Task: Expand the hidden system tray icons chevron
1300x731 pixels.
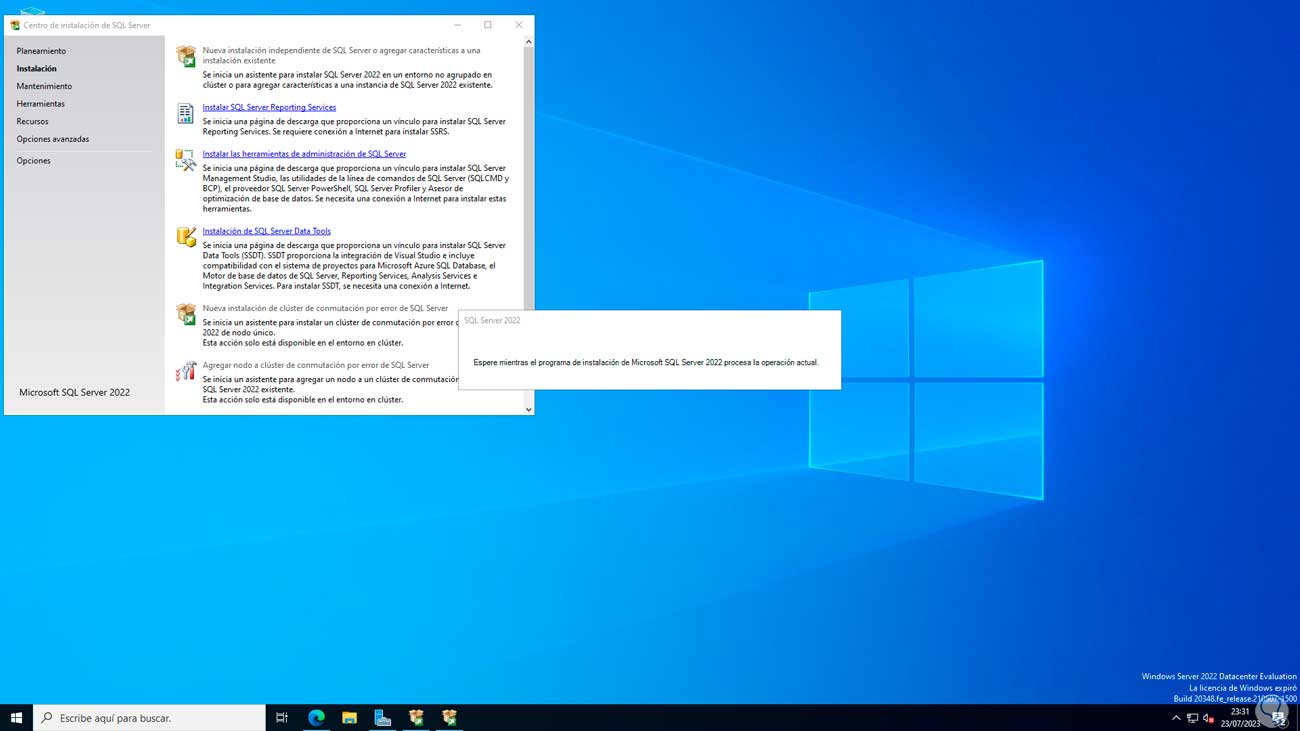Action: (1176, 718)
